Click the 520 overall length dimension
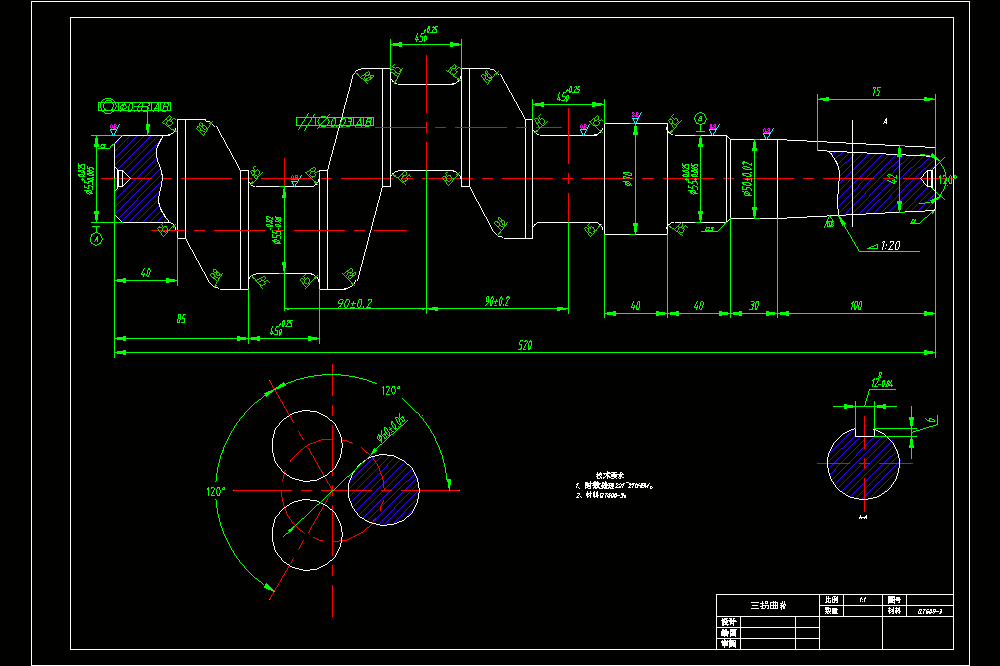1000x666 pixels. pos(525,345)
